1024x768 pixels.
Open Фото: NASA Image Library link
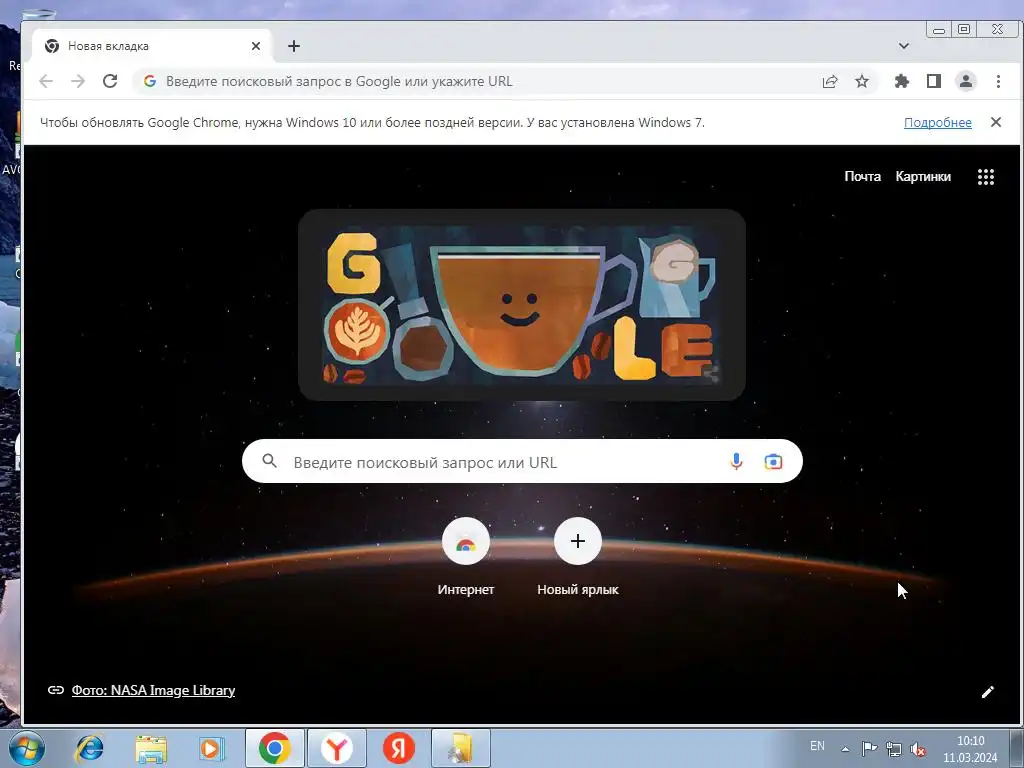click(153, 690)
